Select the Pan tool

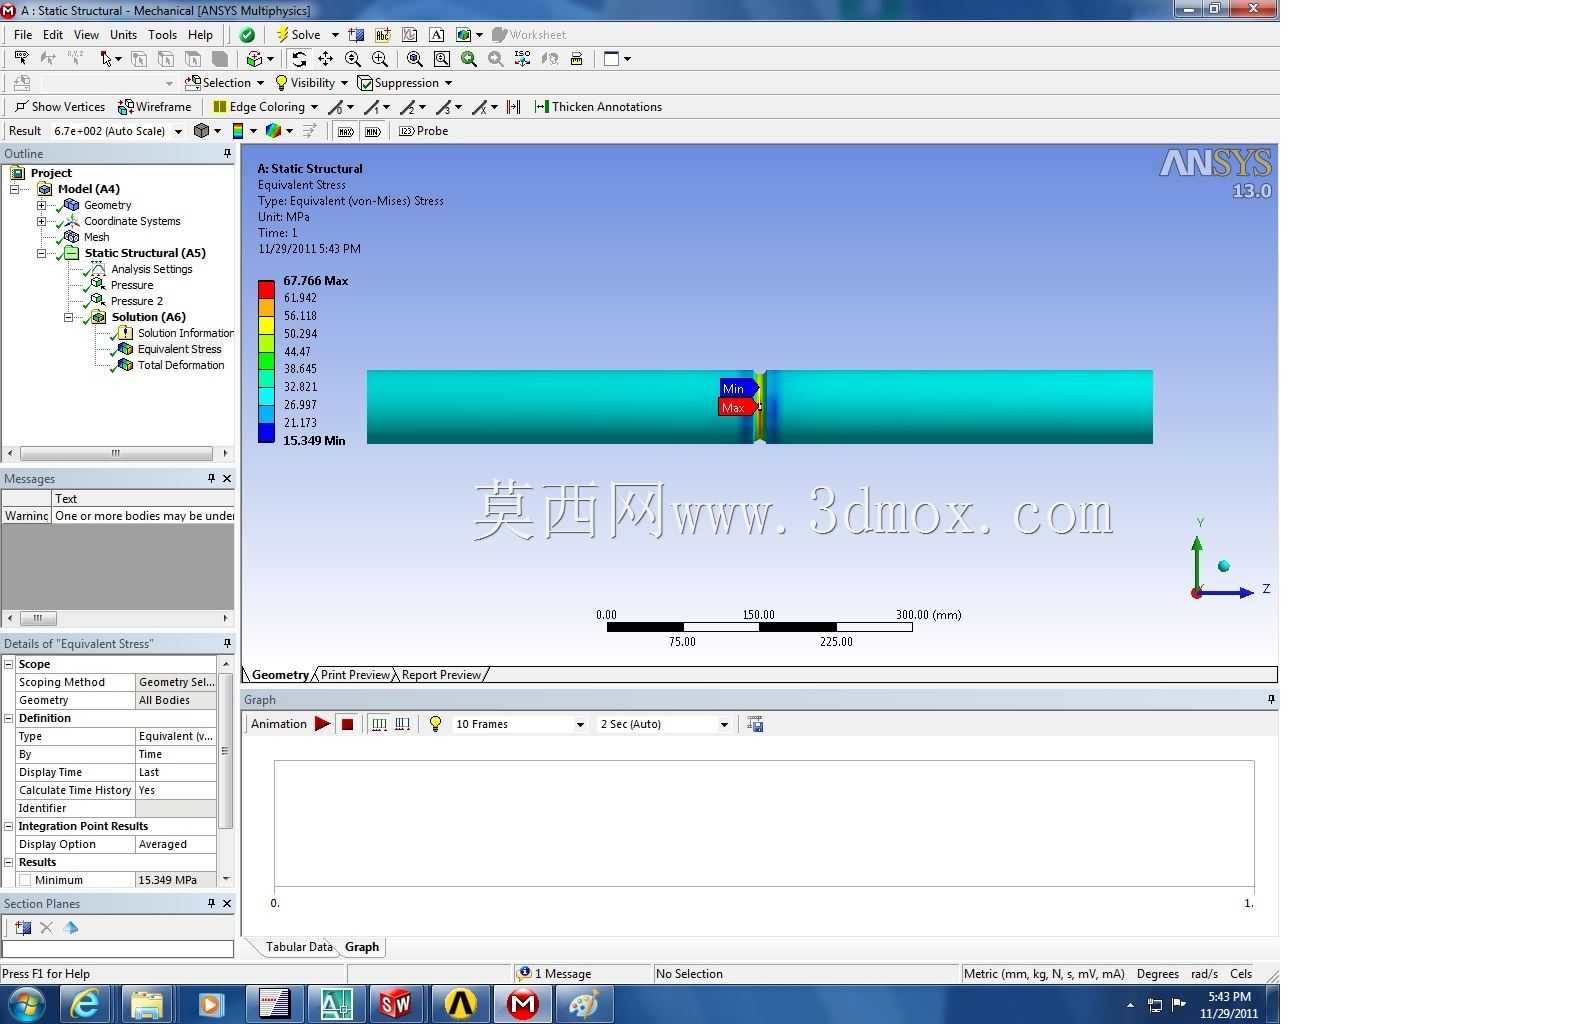pos(325,59)
